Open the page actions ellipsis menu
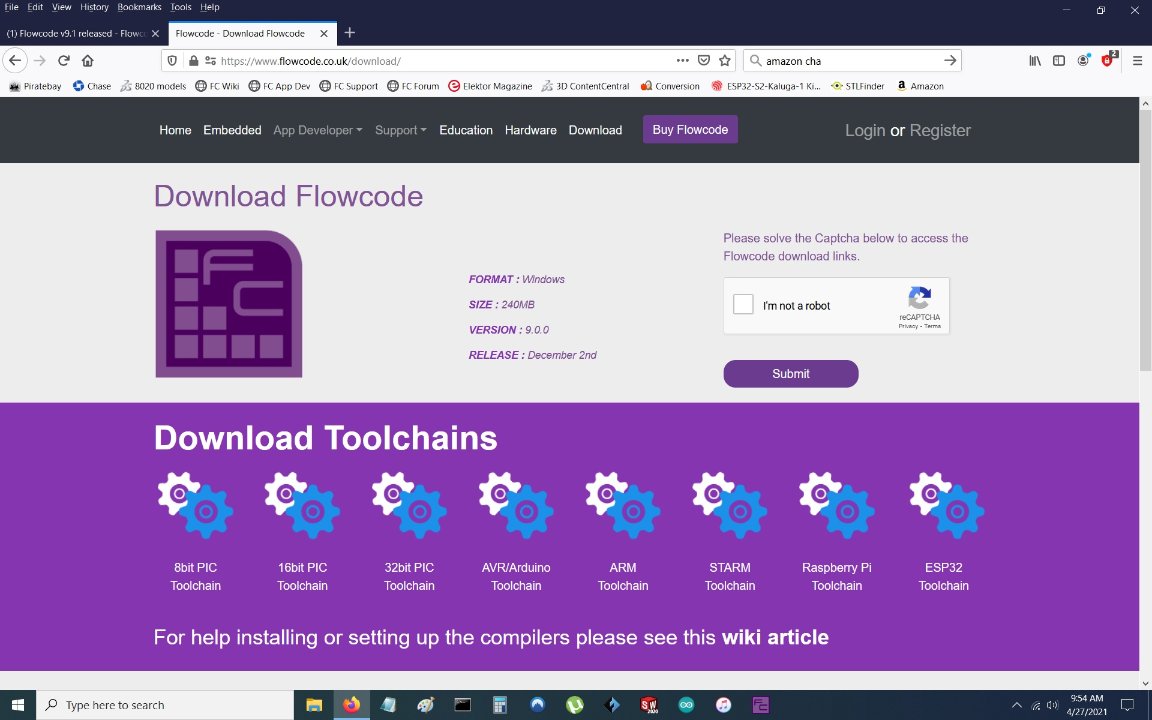This screenshot has height=720, width=1152. coord(682,61)
